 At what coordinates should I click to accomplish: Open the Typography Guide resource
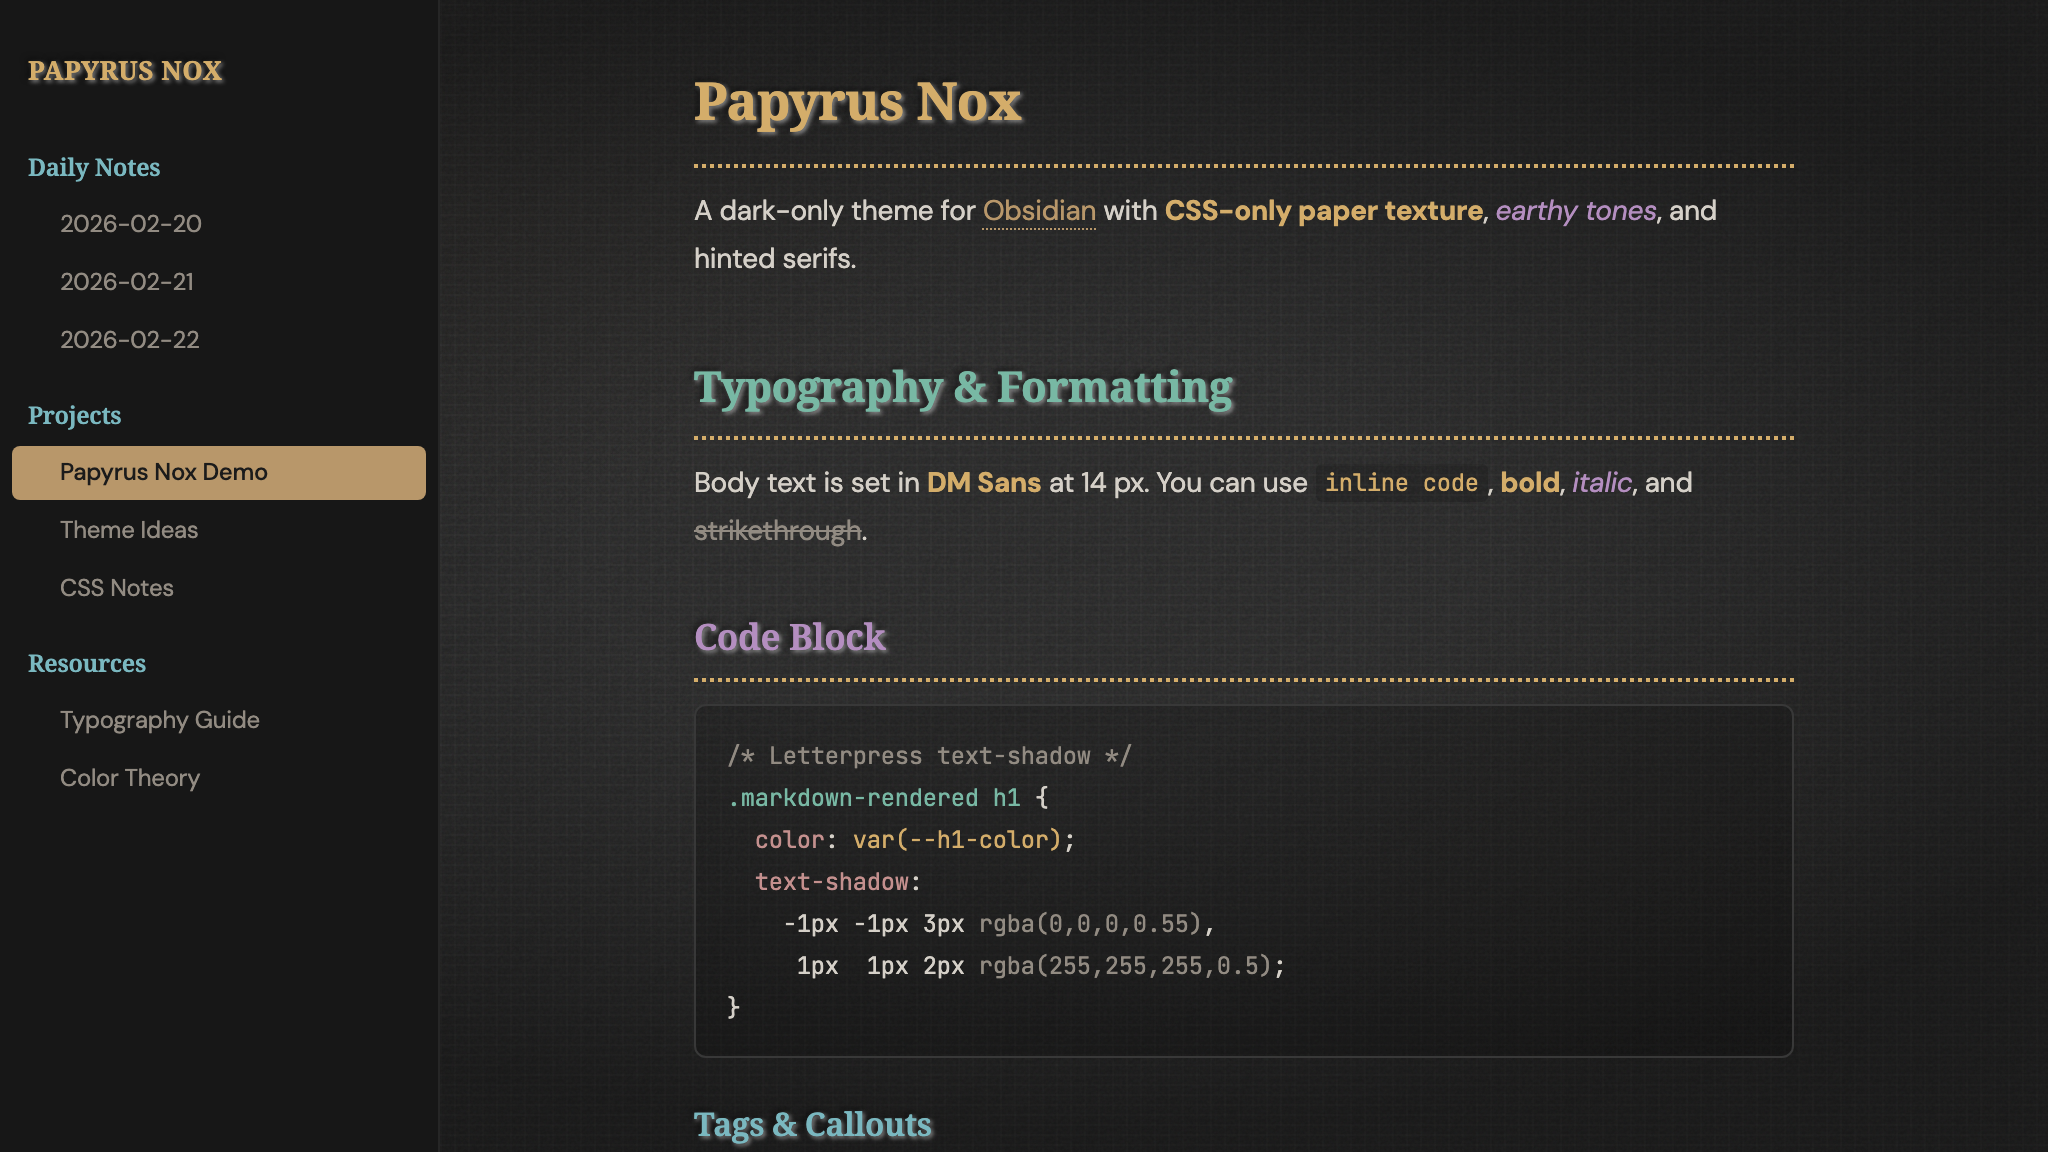tap(160, 720)
